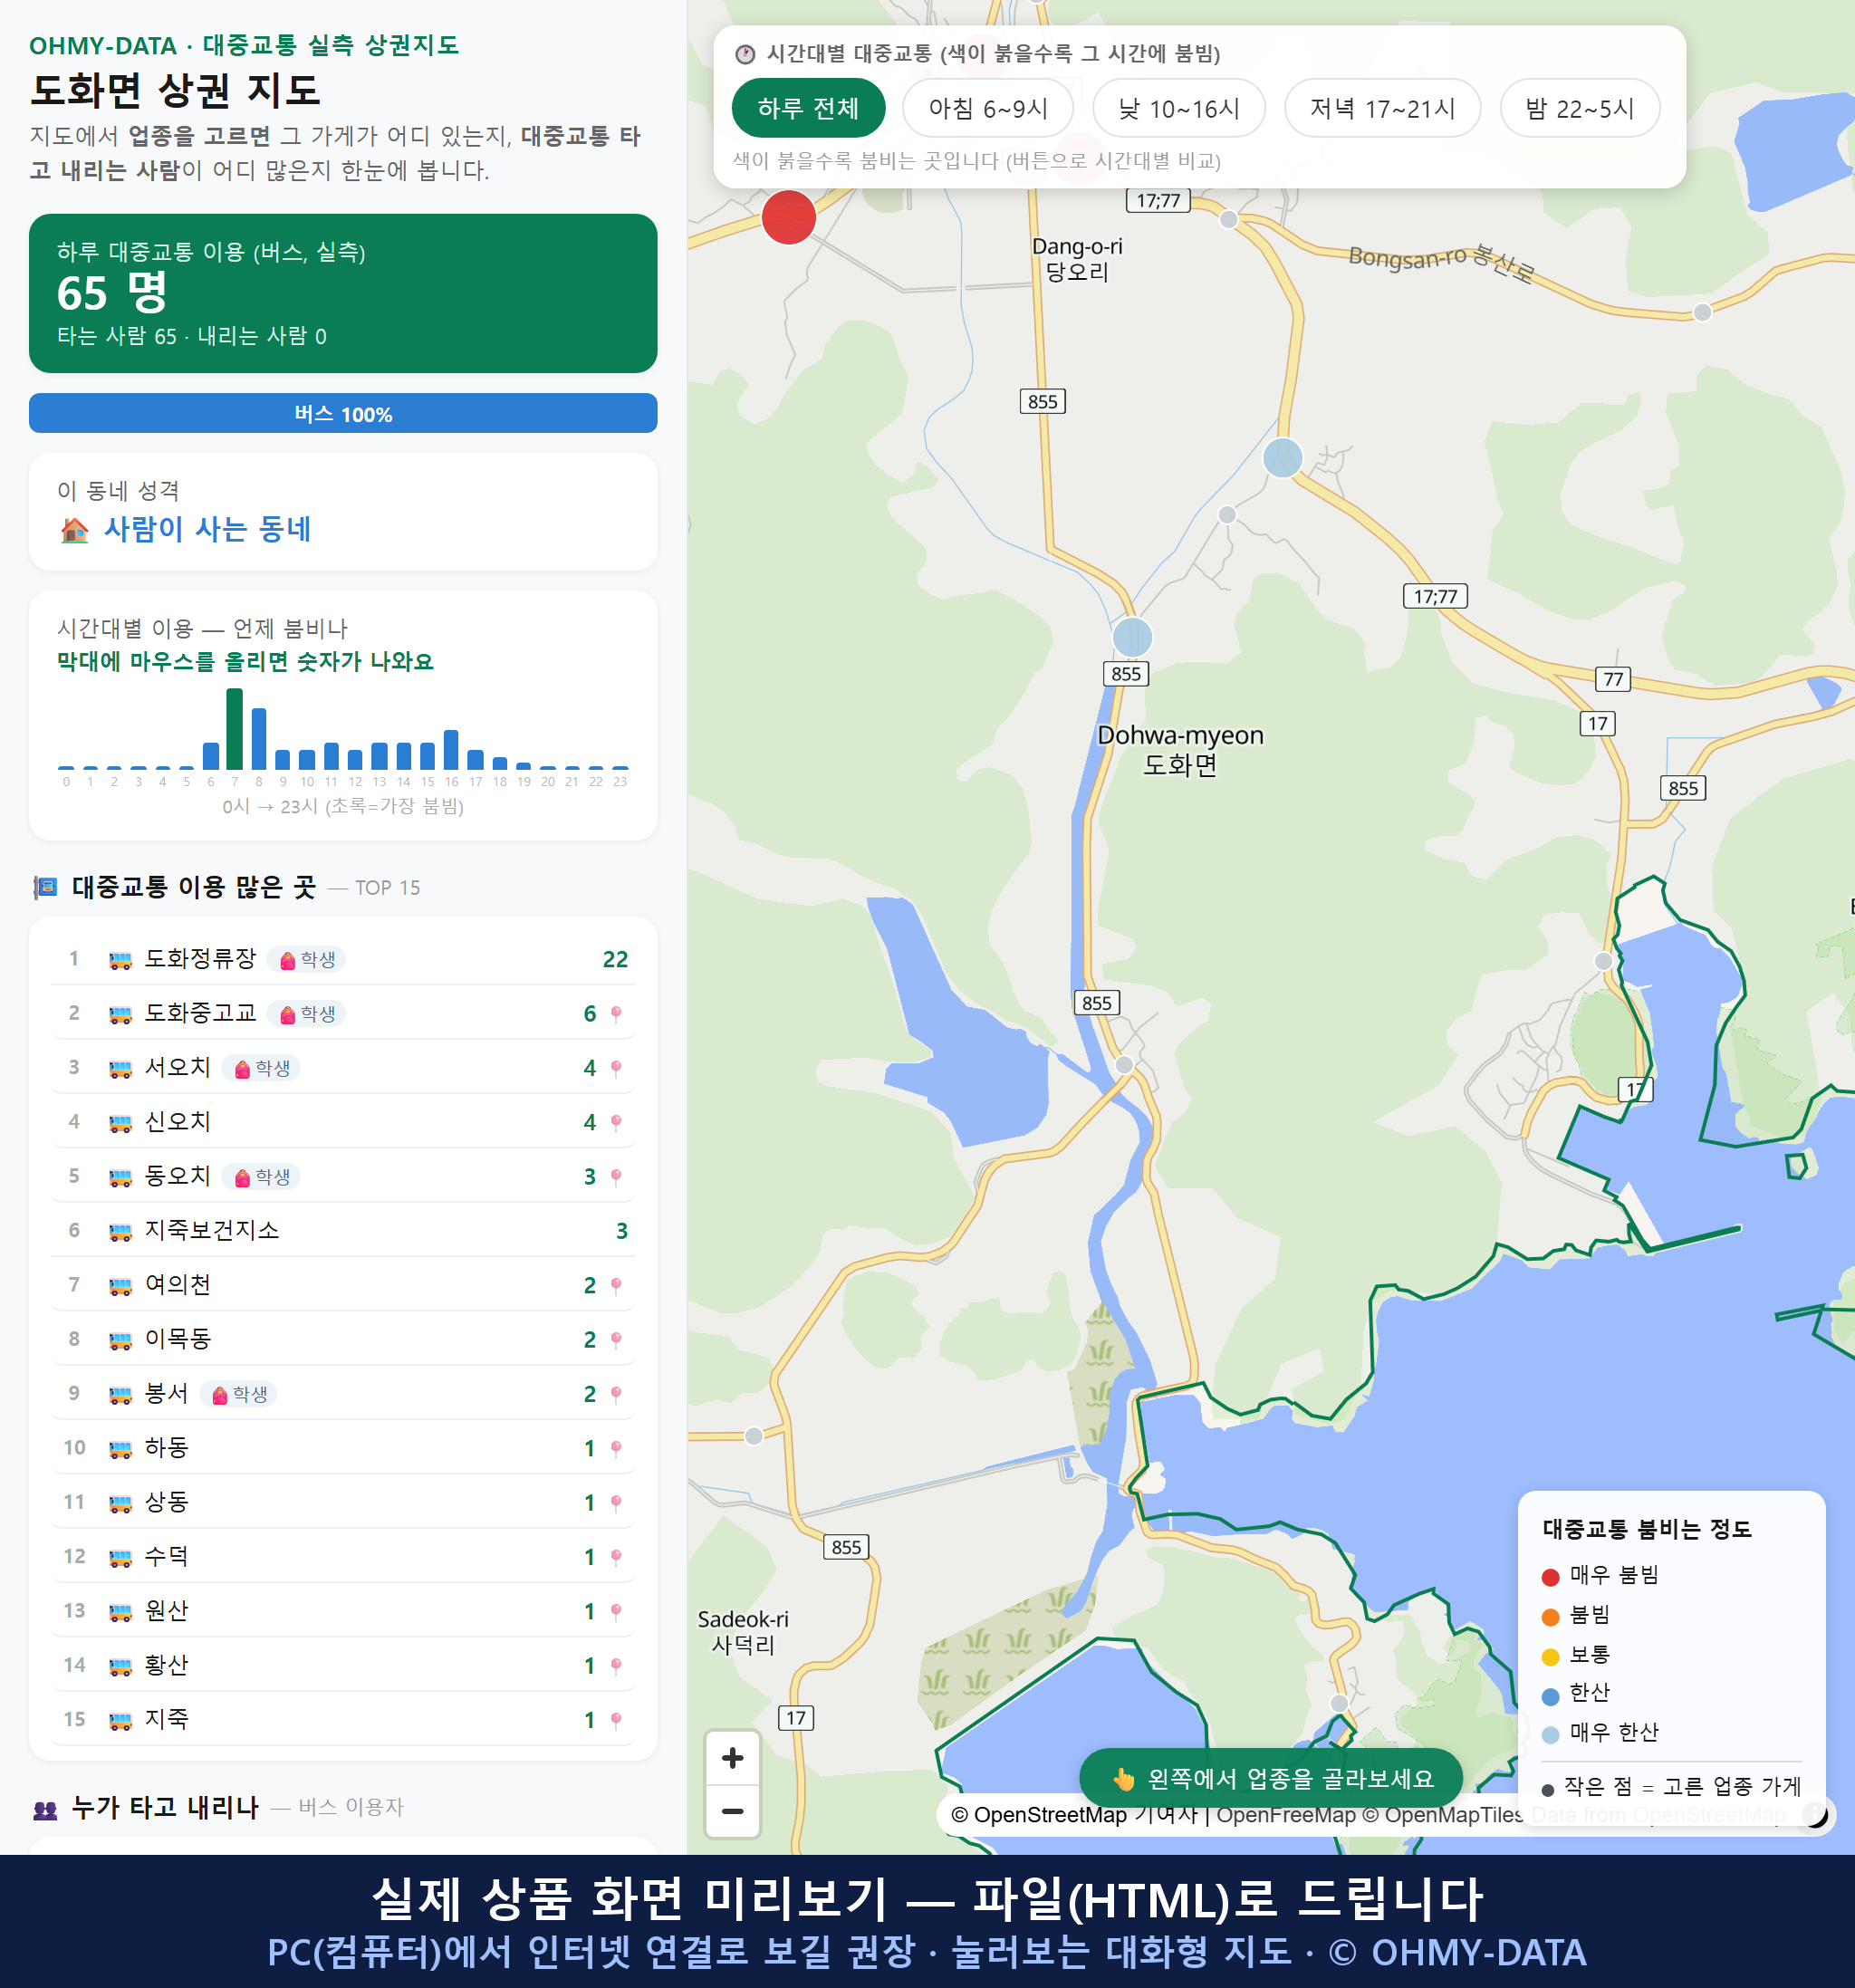
Task: Switch to the 낮 10~16시 time filter
Action: click(x=1179, y=108)
